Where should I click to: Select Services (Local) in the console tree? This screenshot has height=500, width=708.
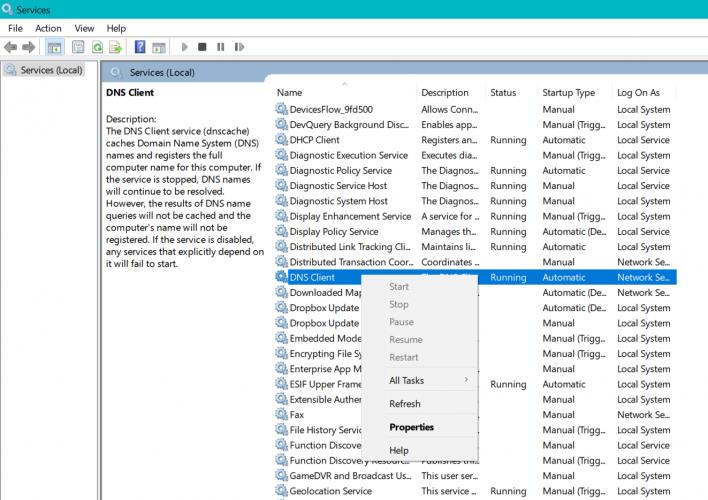(51, 70)
